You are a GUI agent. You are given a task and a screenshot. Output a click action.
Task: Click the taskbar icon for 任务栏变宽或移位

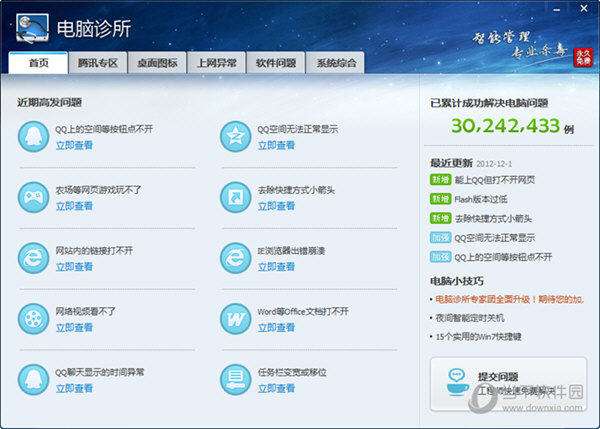tap(235, 380)
